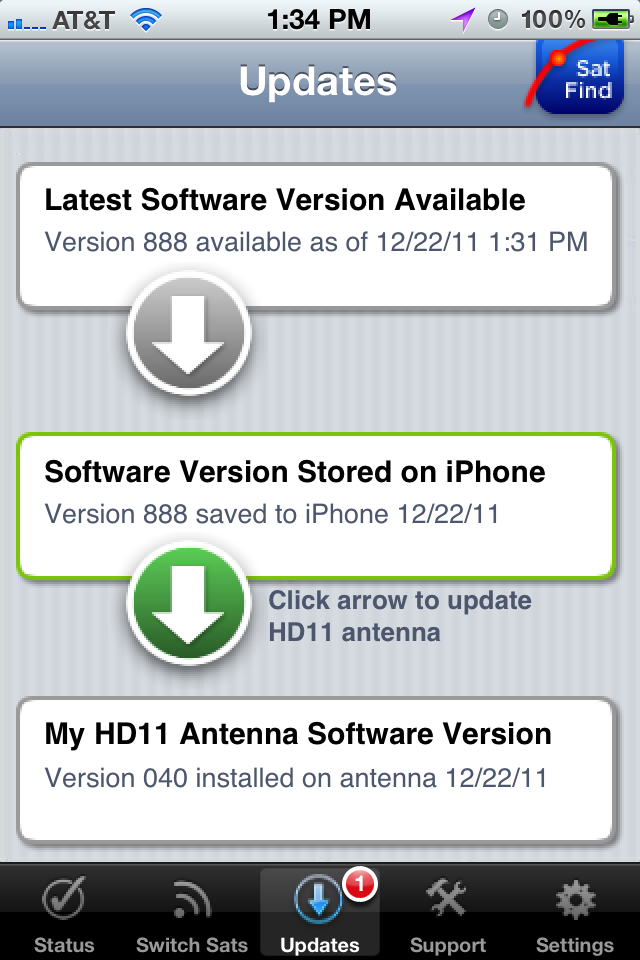Tap the 1:34 PM clock
Image resolution: width=640 pixels, height=960 pixels.
point(319,20)
